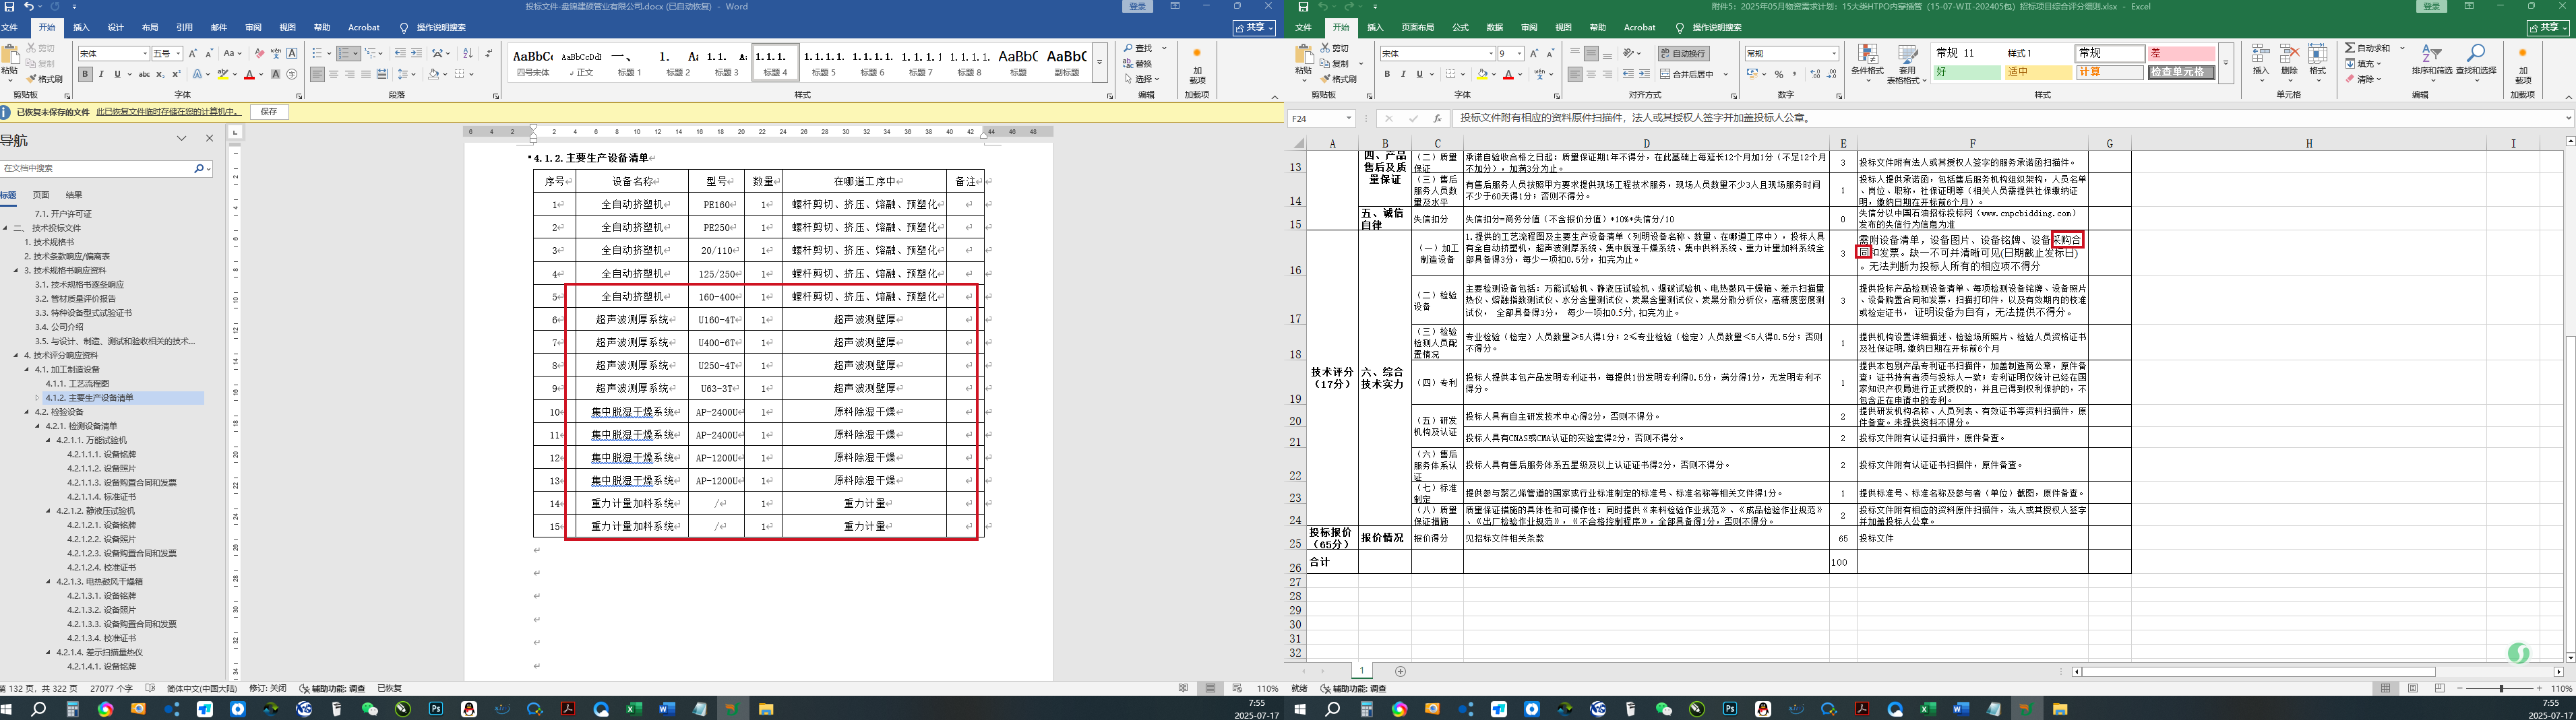Open the number format dropdown (常规) in Excel

[1834, 53]
